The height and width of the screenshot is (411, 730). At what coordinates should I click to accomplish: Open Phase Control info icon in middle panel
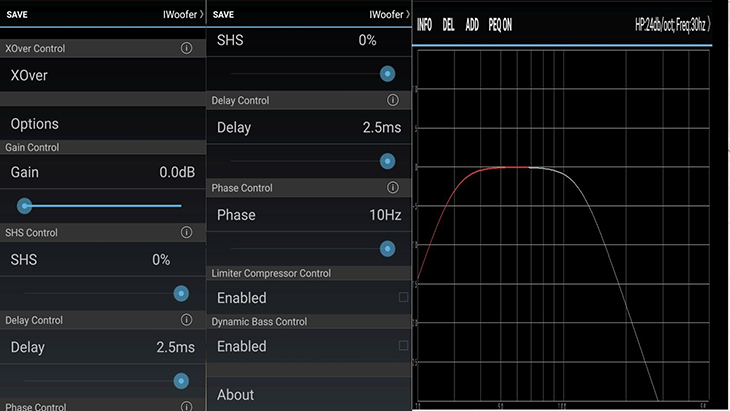coord(392,188)
